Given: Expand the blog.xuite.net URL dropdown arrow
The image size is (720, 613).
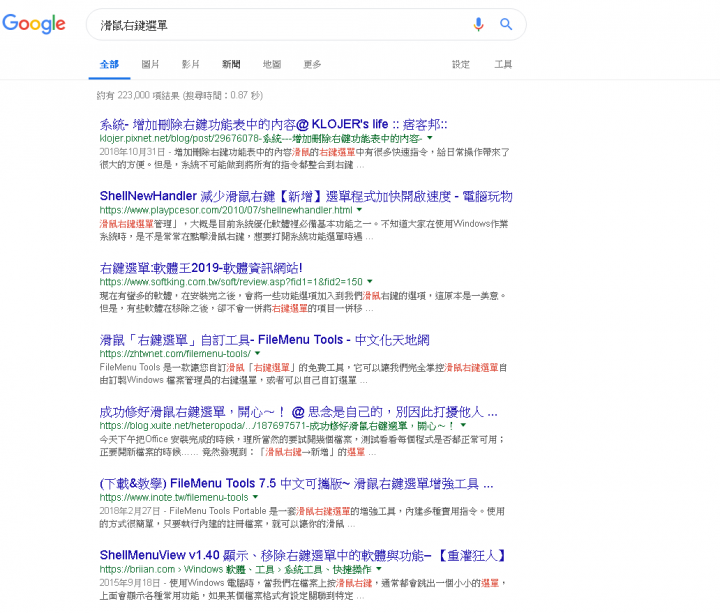Looking at the screenshot, I should click(x=463, y=425).
